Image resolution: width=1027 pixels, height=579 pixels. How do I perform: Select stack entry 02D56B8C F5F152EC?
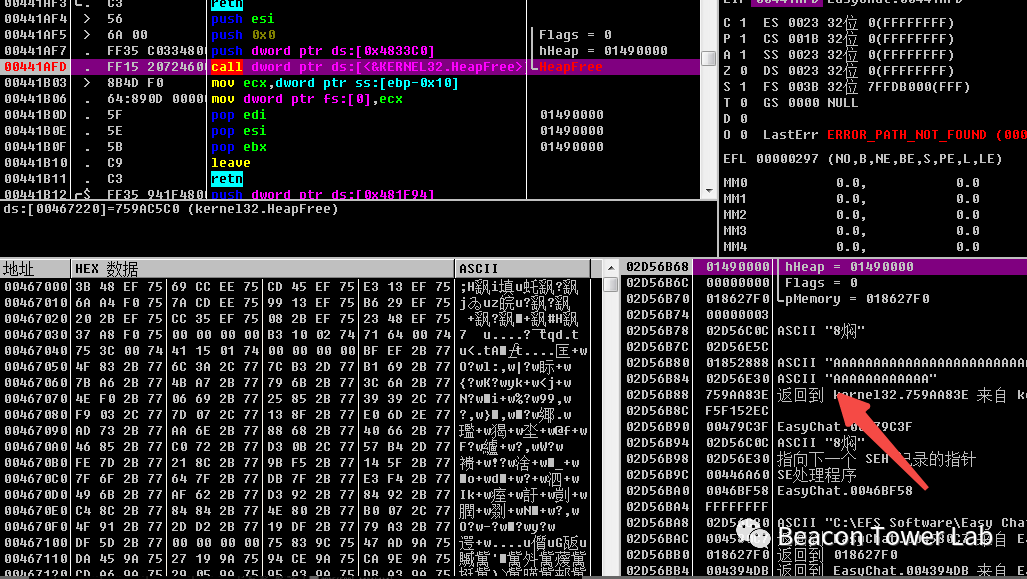pos(824,411)
